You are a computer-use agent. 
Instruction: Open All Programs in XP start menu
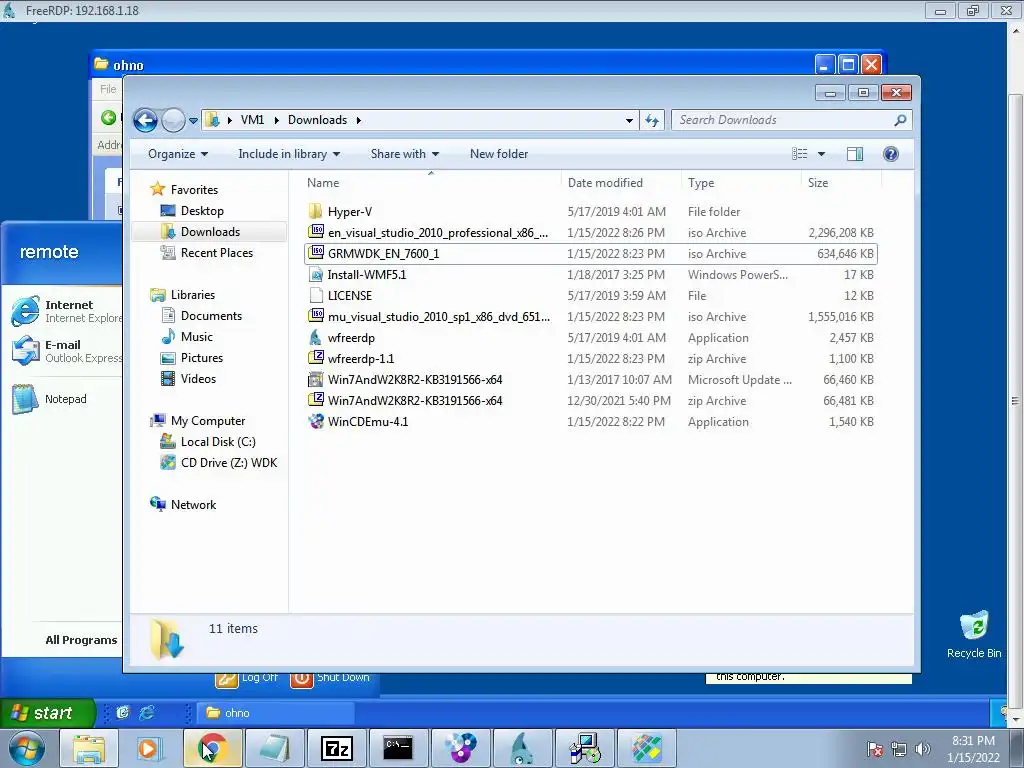tap(81, 640)
